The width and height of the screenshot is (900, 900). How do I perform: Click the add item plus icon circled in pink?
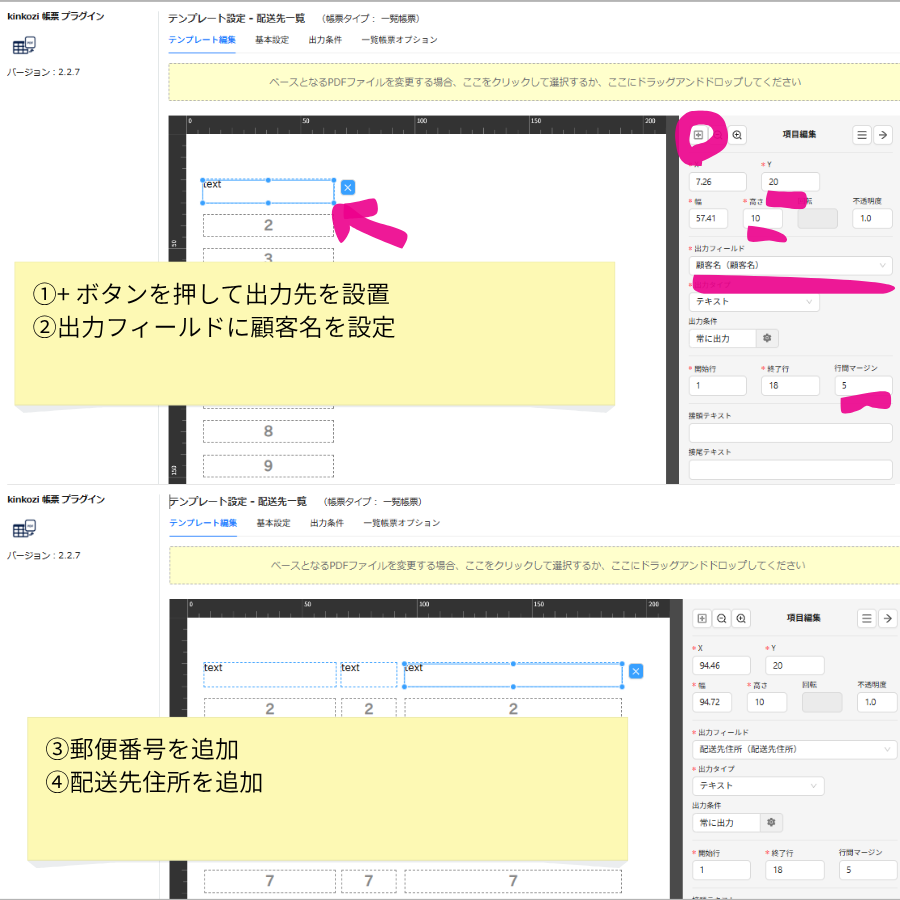(698, 135)
